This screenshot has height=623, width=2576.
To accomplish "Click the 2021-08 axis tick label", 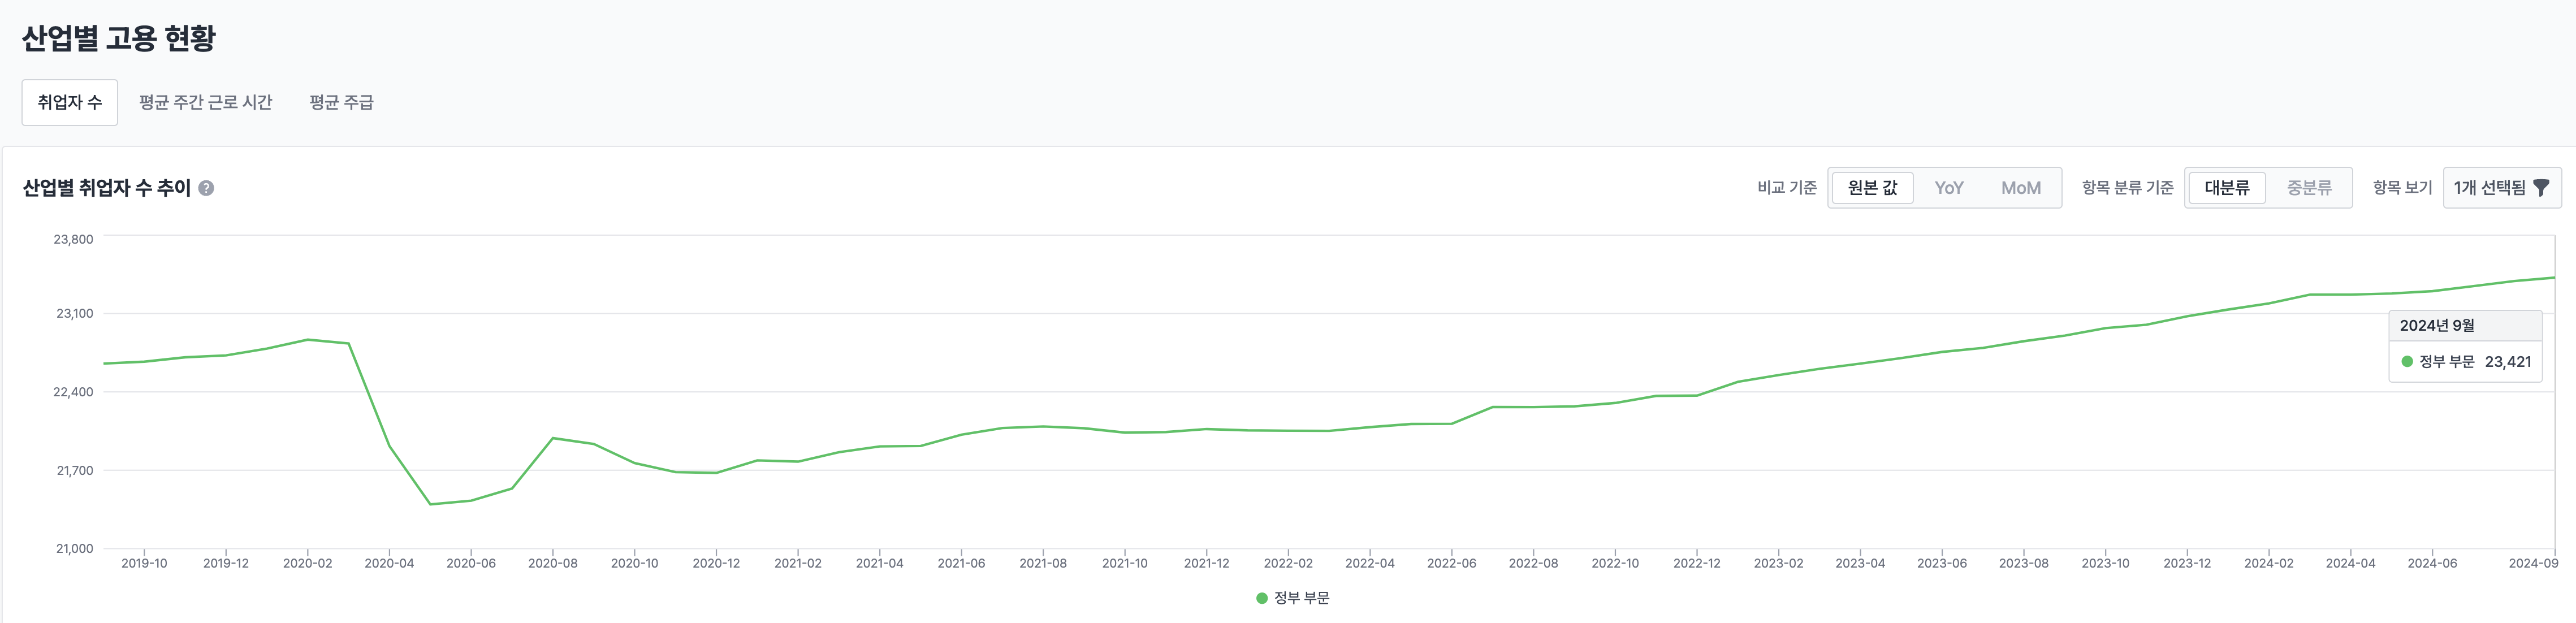I will tap(1043, 564).
